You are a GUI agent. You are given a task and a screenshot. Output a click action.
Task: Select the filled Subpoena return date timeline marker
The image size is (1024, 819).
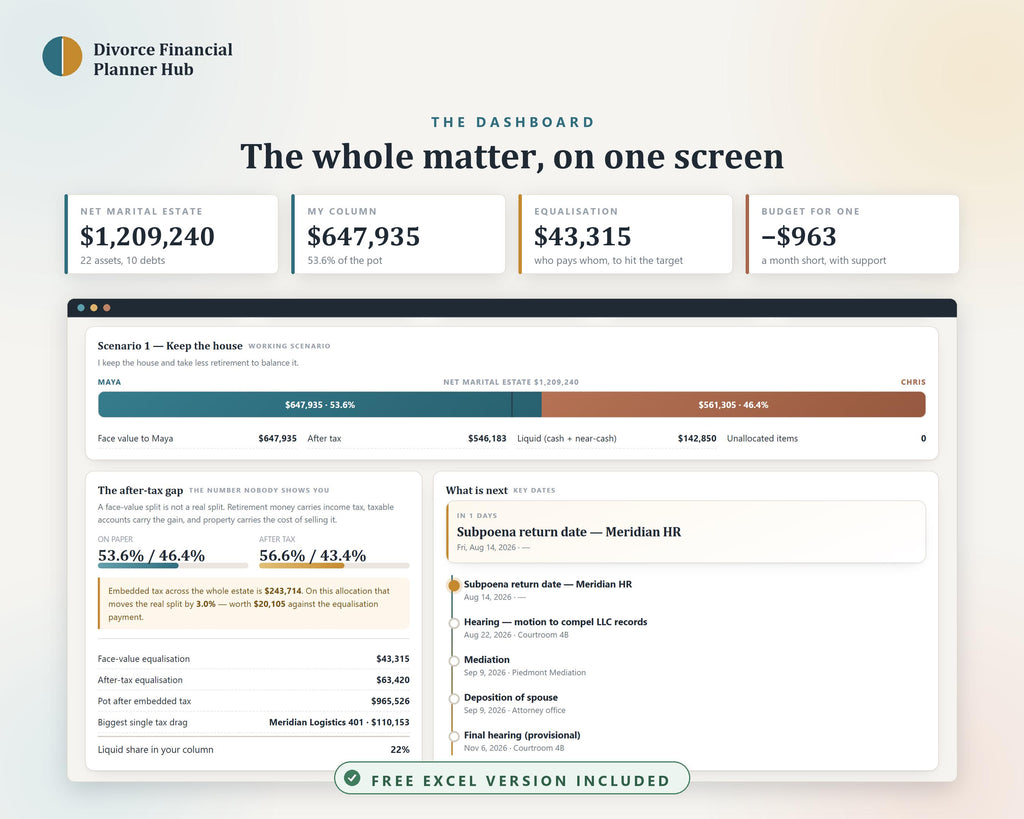click(454, 585)
